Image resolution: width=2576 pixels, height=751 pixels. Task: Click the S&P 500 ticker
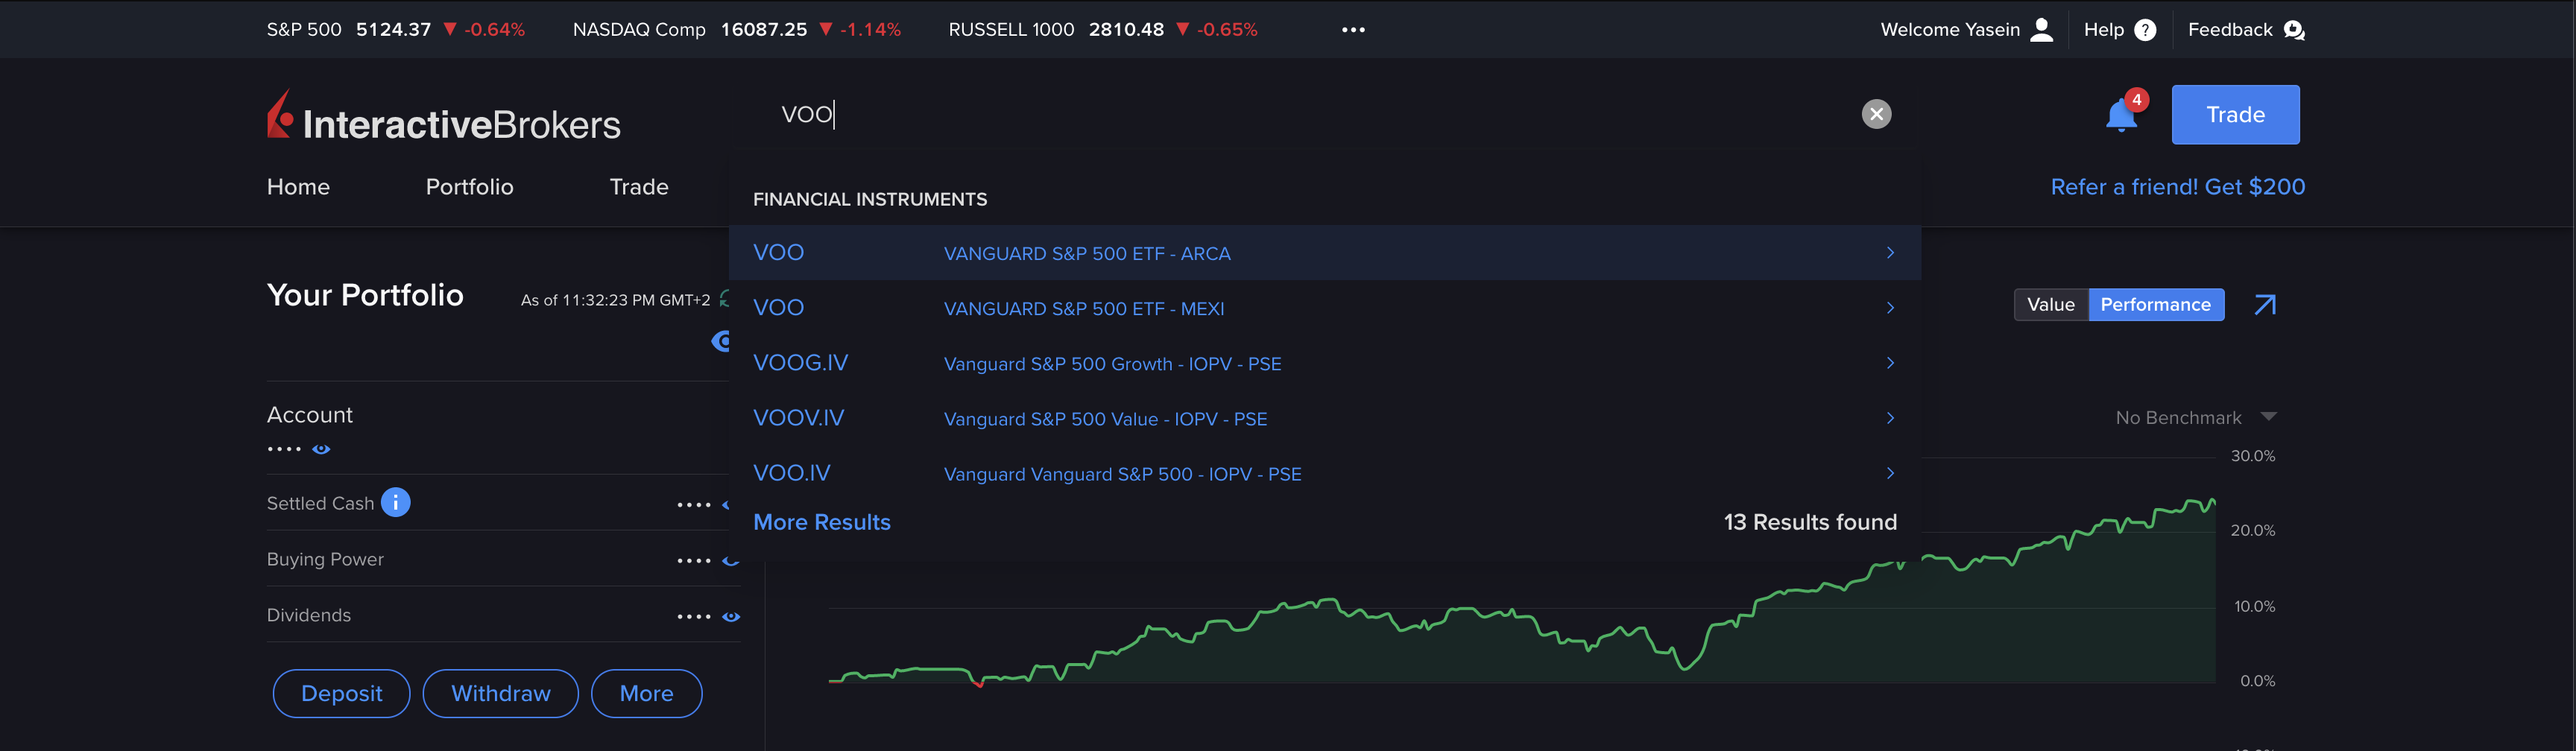coord(395,30)
